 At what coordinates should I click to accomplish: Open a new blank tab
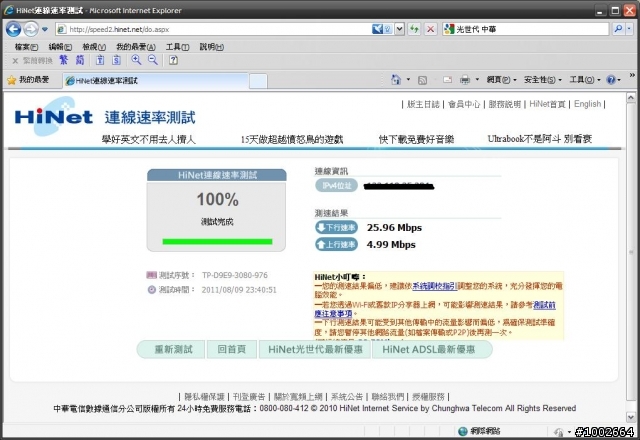point(258,81)
